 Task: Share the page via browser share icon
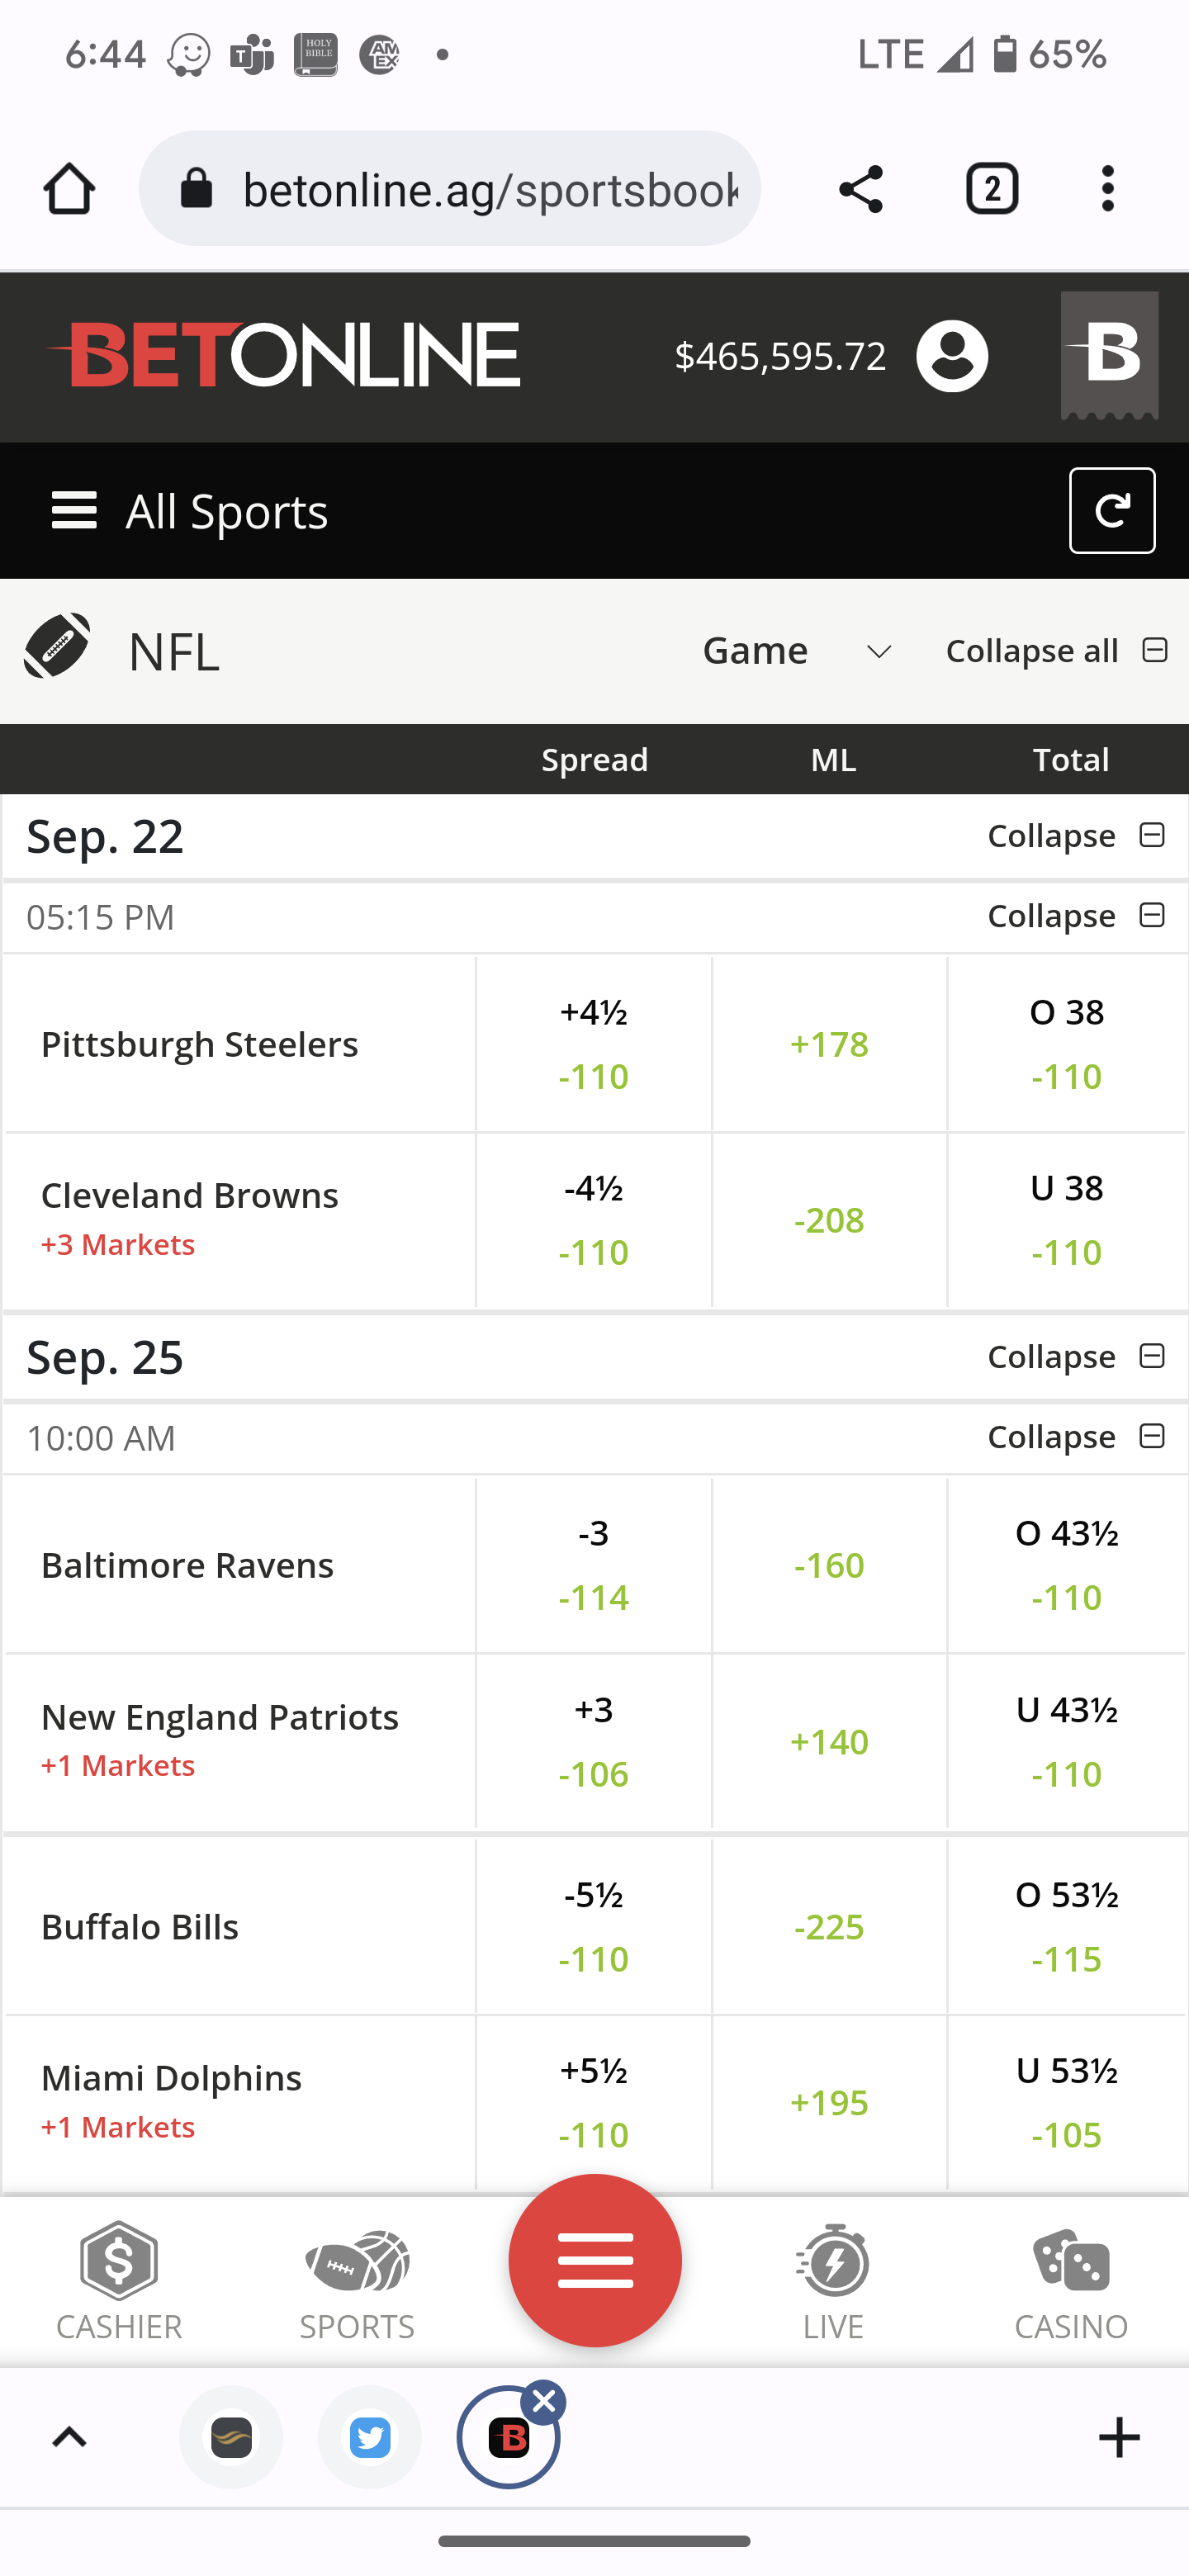coord(860,189)
